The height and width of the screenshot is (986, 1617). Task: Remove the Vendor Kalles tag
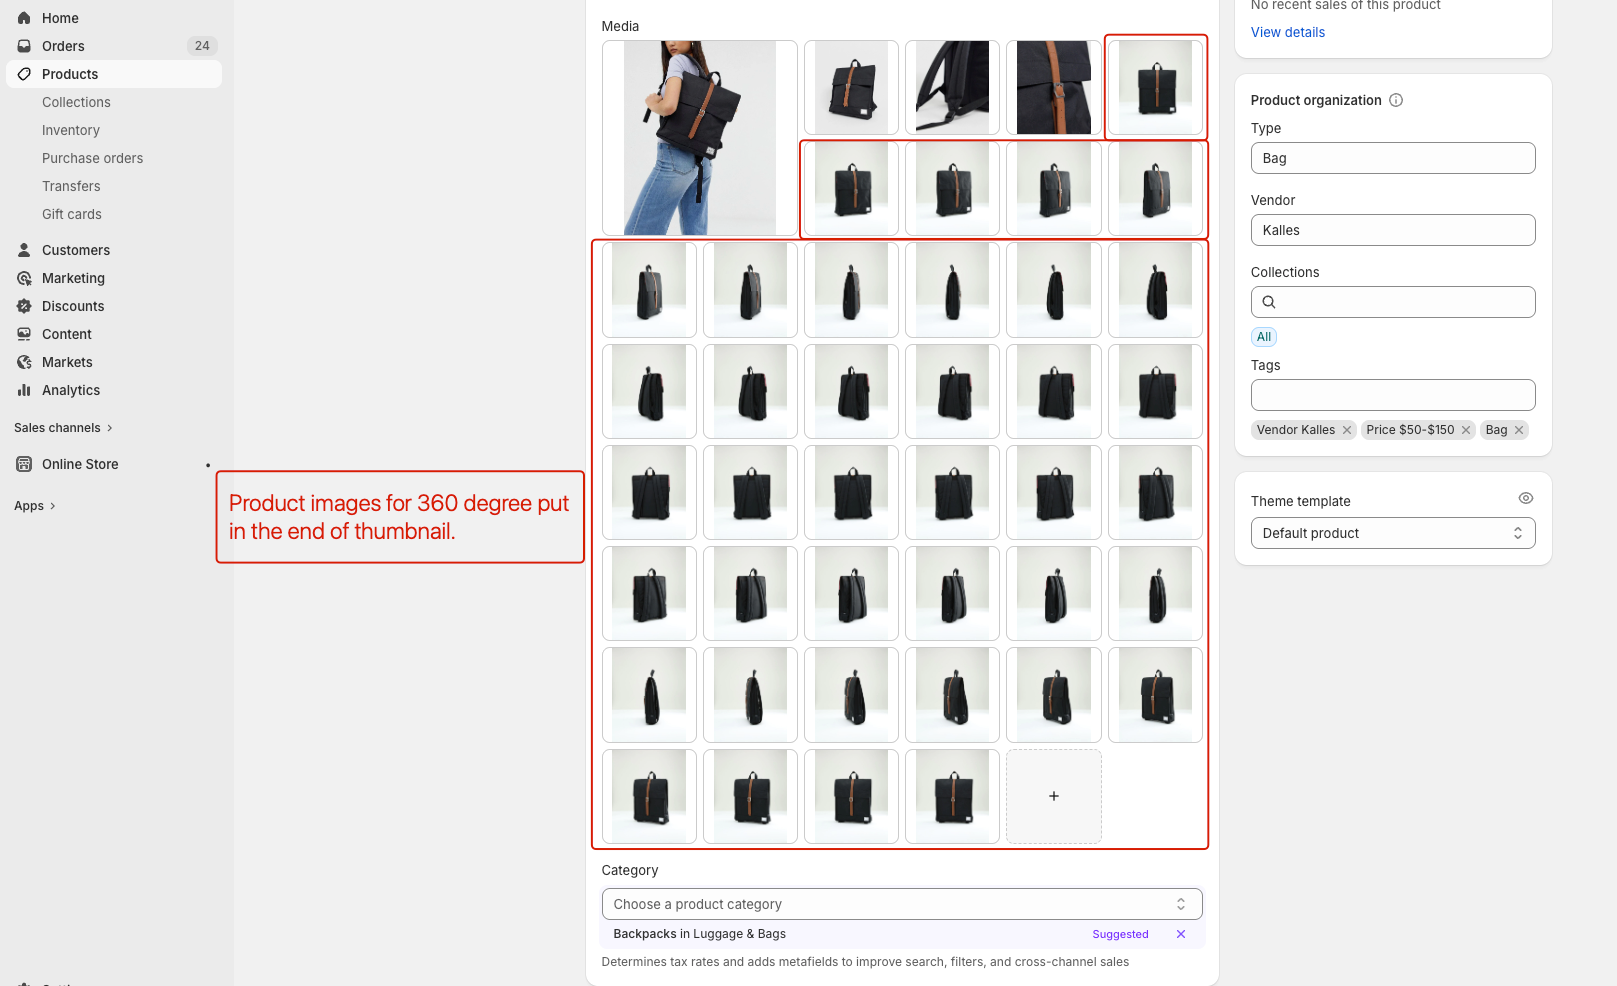[1347, 429]
